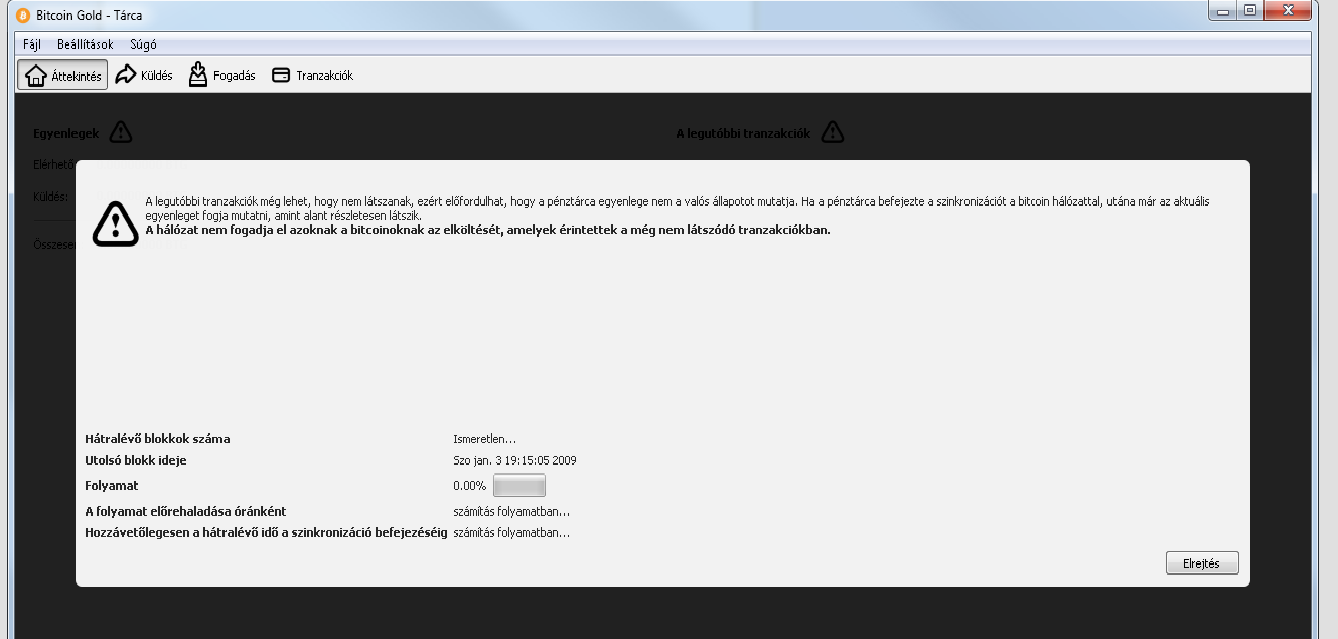Click the bold warning sentence 'A hálózat nem fogadja el'
The width and height of the screenshot is (1338, 639).
[488, 229]
